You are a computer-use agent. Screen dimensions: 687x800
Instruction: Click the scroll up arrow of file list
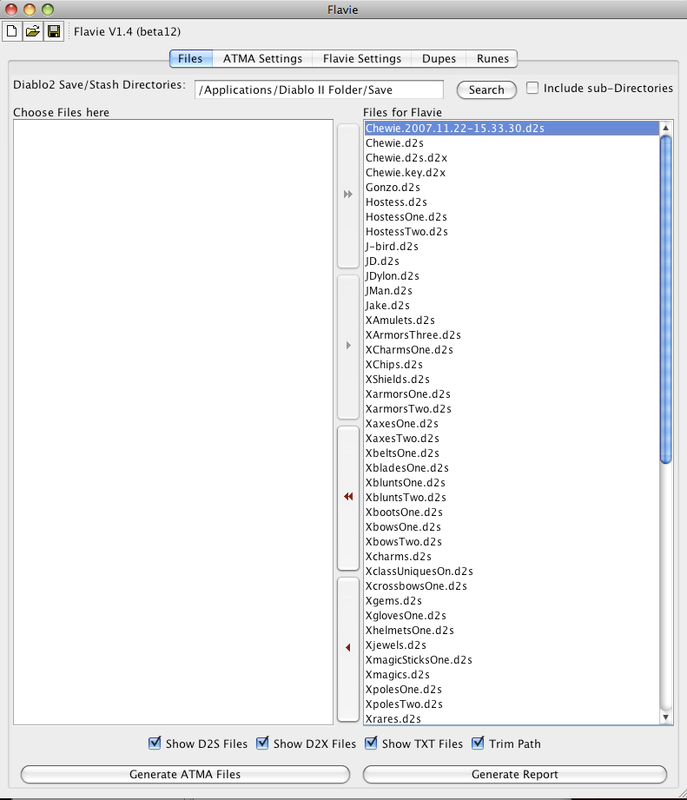pos(666,128)
